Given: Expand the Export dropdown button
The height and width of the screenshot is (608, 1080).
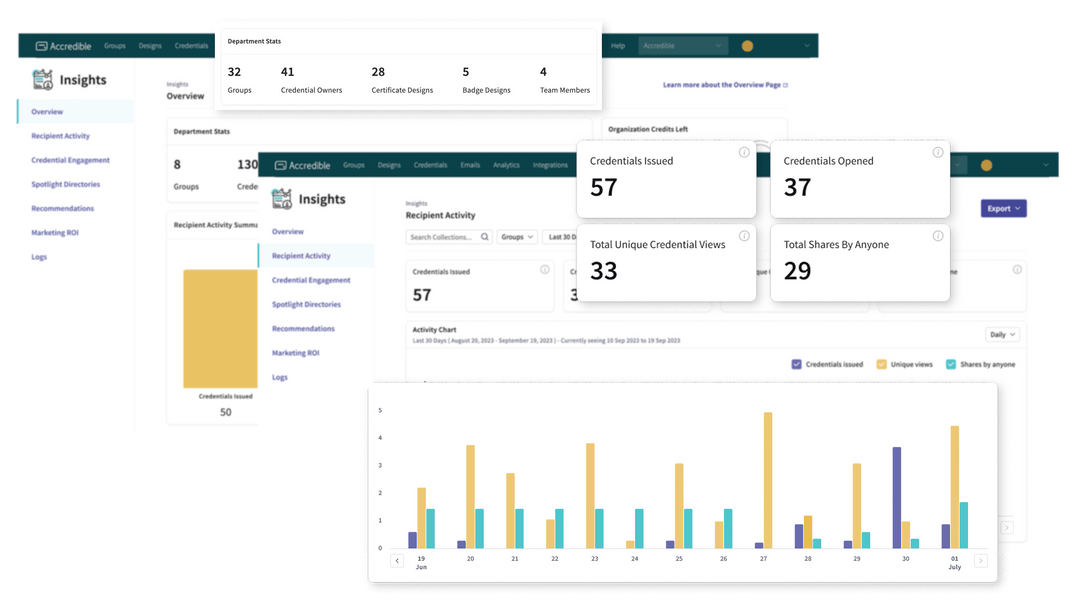Looking at the screenshot, I should [1004, 209].
